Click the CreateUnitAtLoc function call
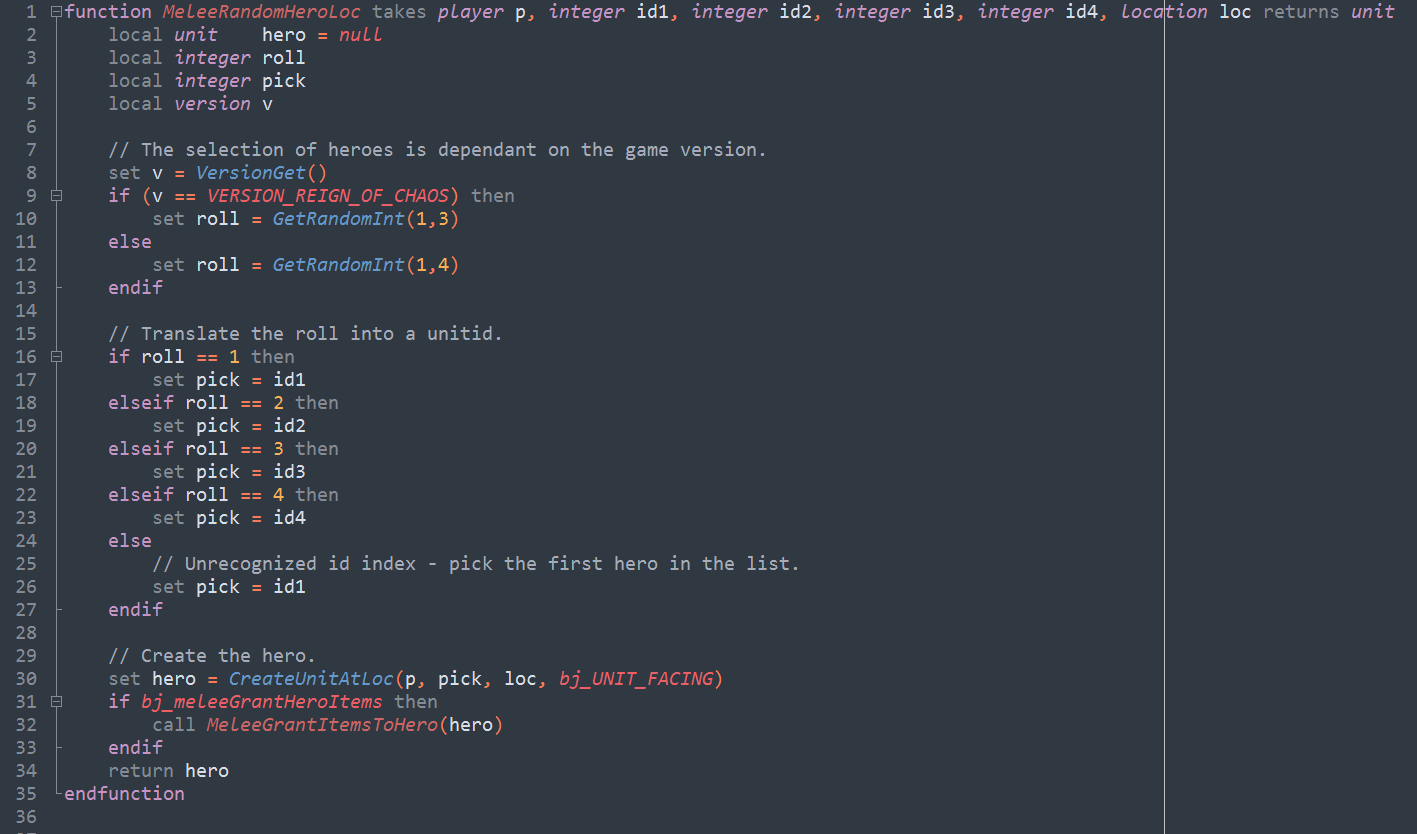Screen dimensions: 1417x834 [311, 679]
